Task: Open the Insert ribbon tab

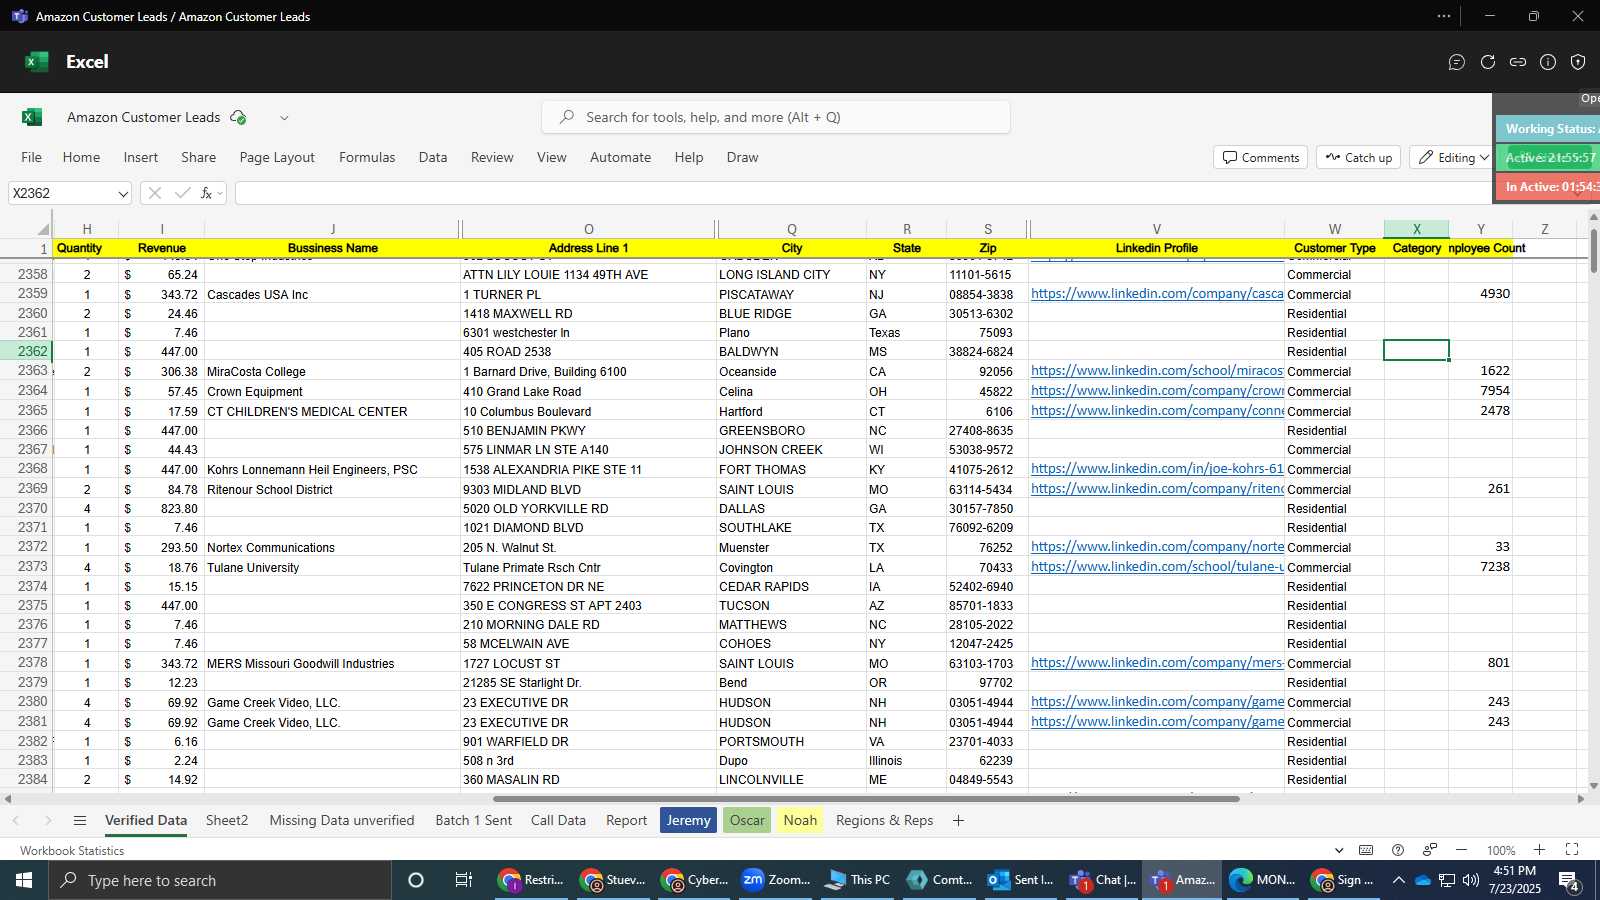Action: [141, 157]
